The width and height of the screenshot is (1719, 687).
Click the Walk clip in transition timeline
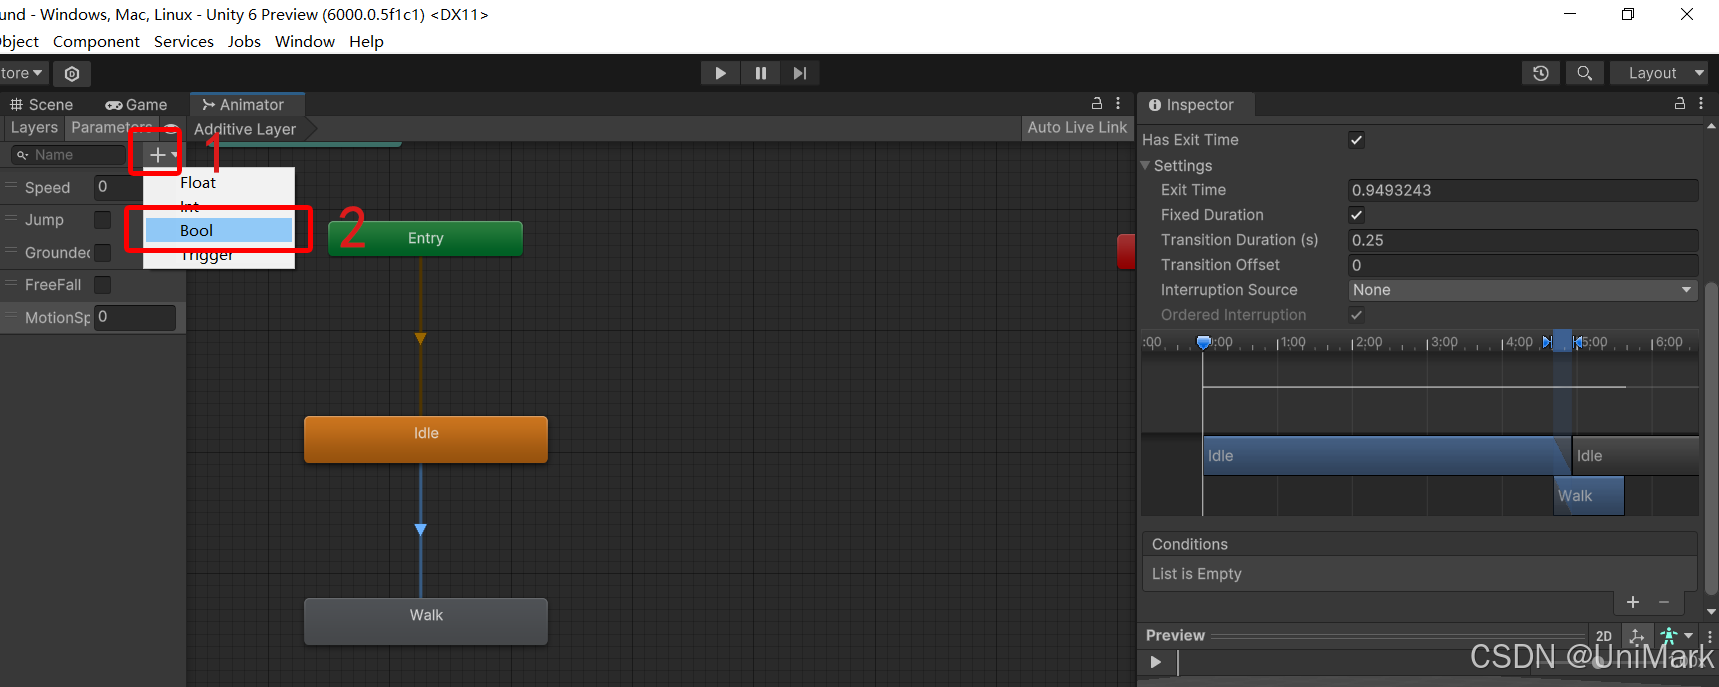click(1589, 496)
